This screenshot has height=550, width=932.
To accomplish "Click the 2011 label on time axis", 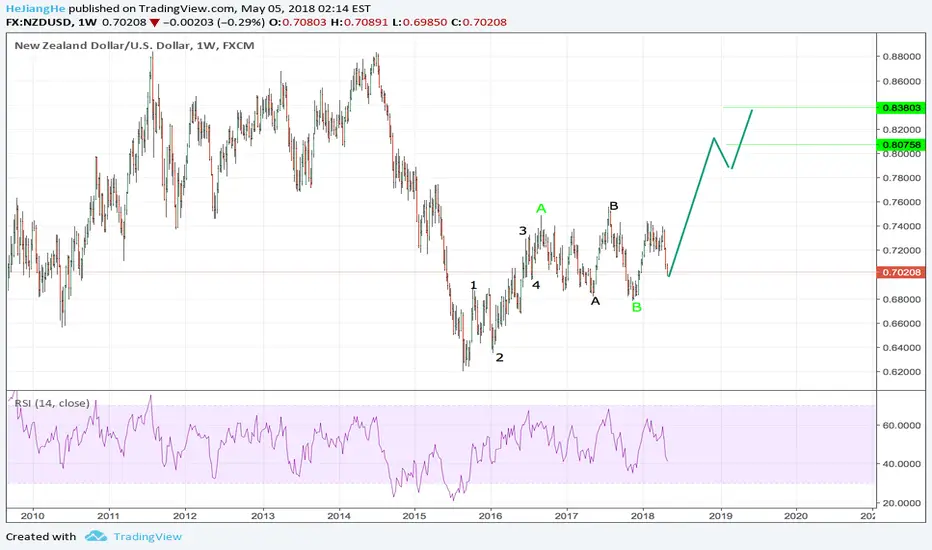I will 109,516.
